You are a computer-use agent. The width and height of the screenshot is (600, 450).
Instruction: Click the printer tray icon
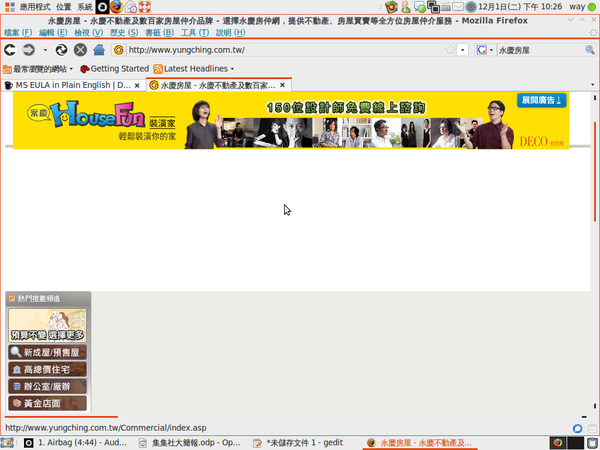[x=446, y=7]
